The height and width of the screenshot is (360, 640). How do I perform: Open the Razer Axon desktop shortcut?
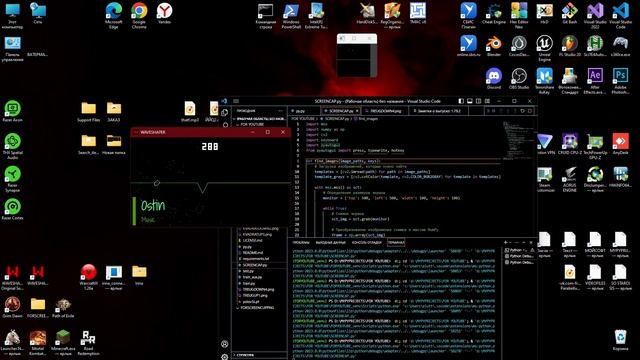pyautogui.click(x=12, y=111)
